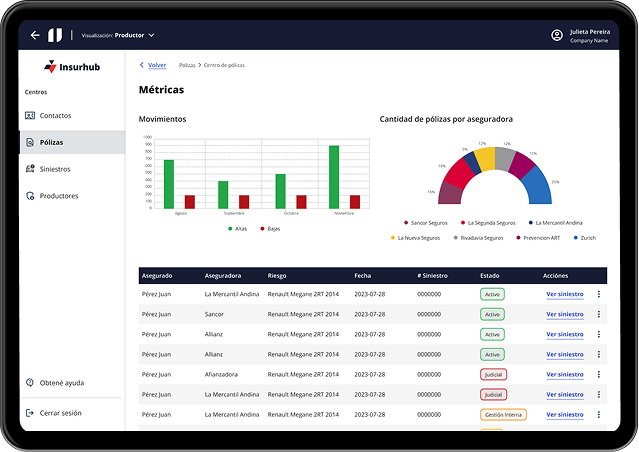Open actions menu for Sancor row
The height and width of the screenshot is (452, 639).
(x=599, y=314)
